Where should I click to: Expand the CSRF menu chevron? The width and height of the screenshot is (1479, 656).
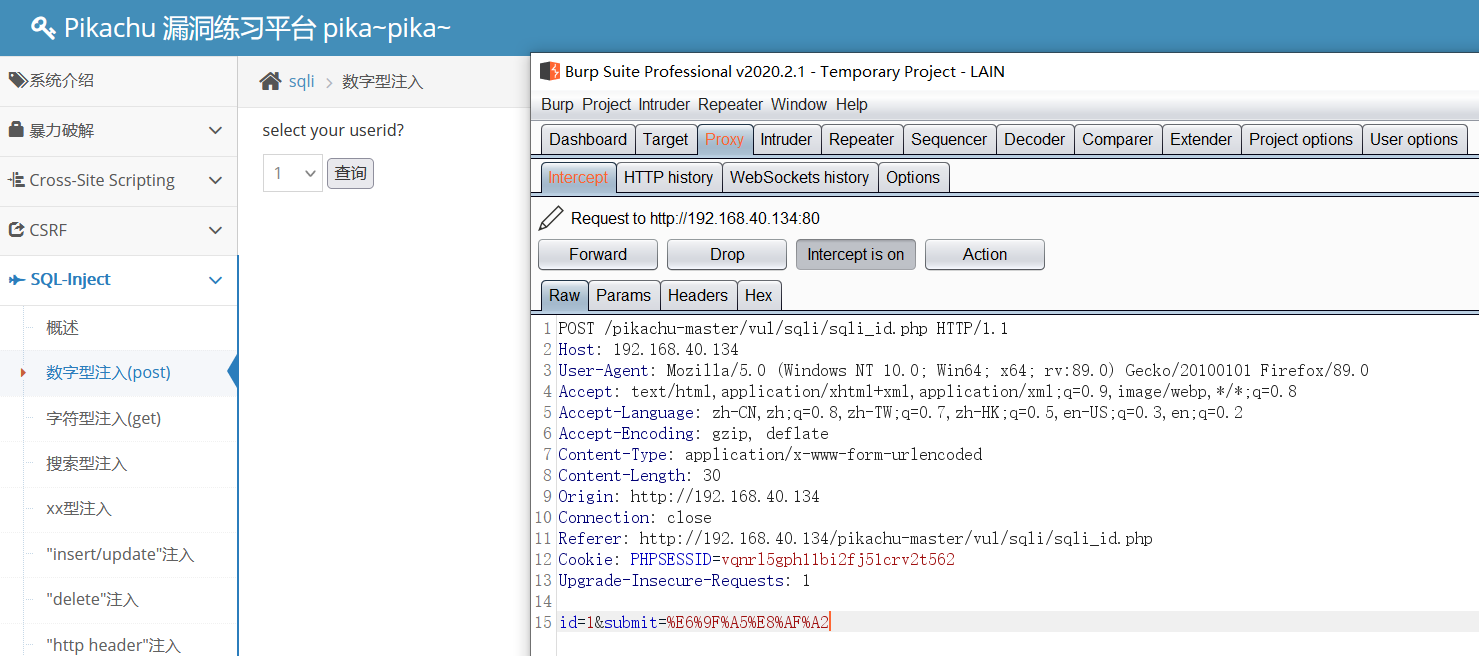tap(215, 230)
